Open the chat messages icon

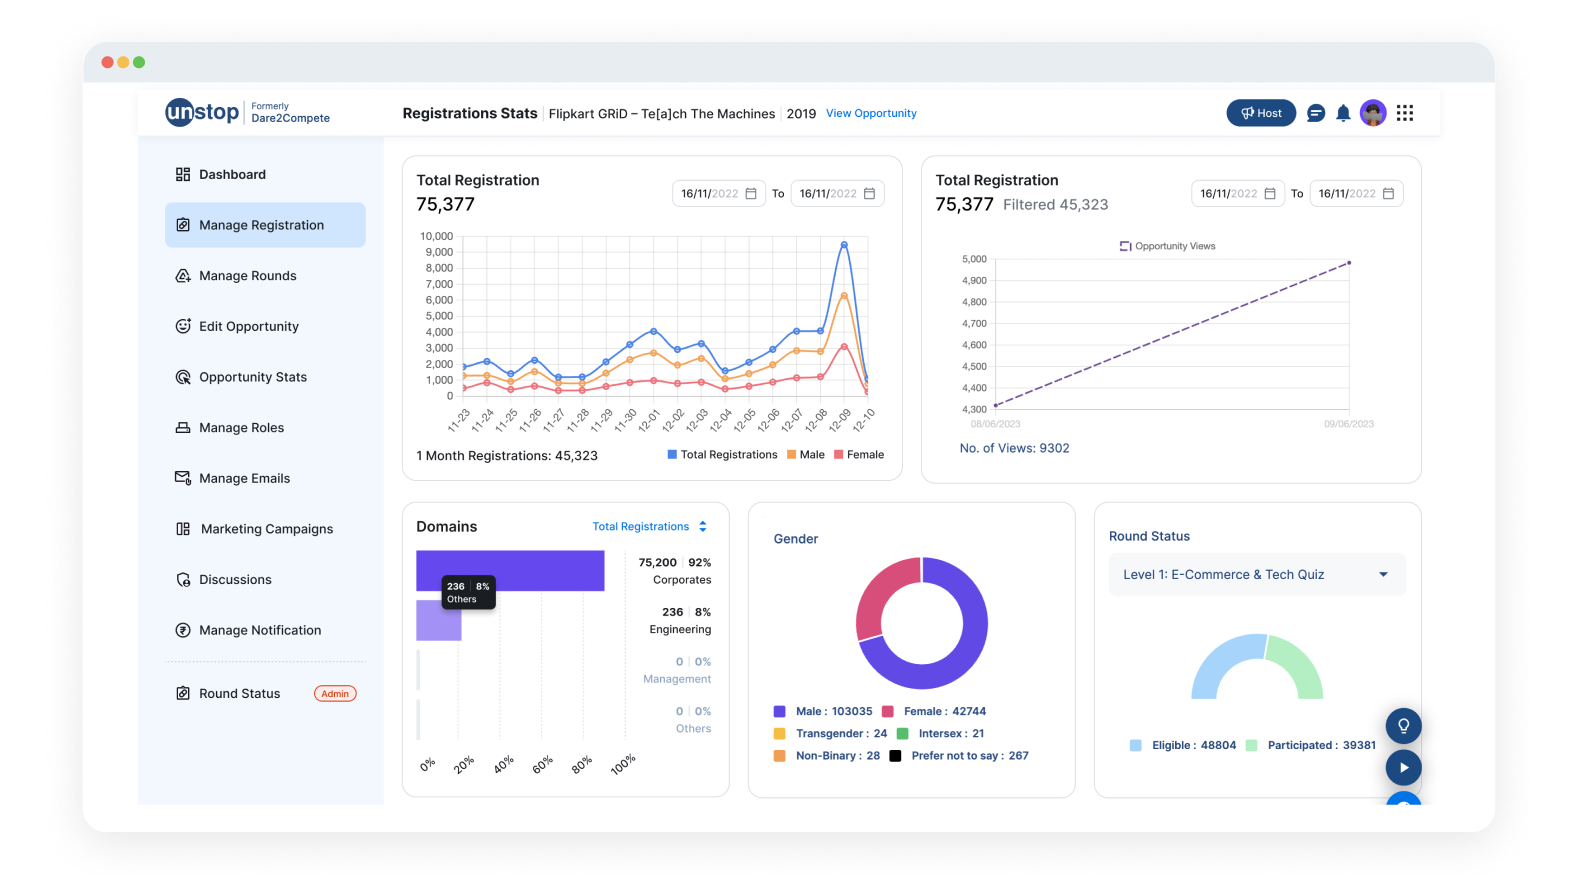(x=1316, y=114)
